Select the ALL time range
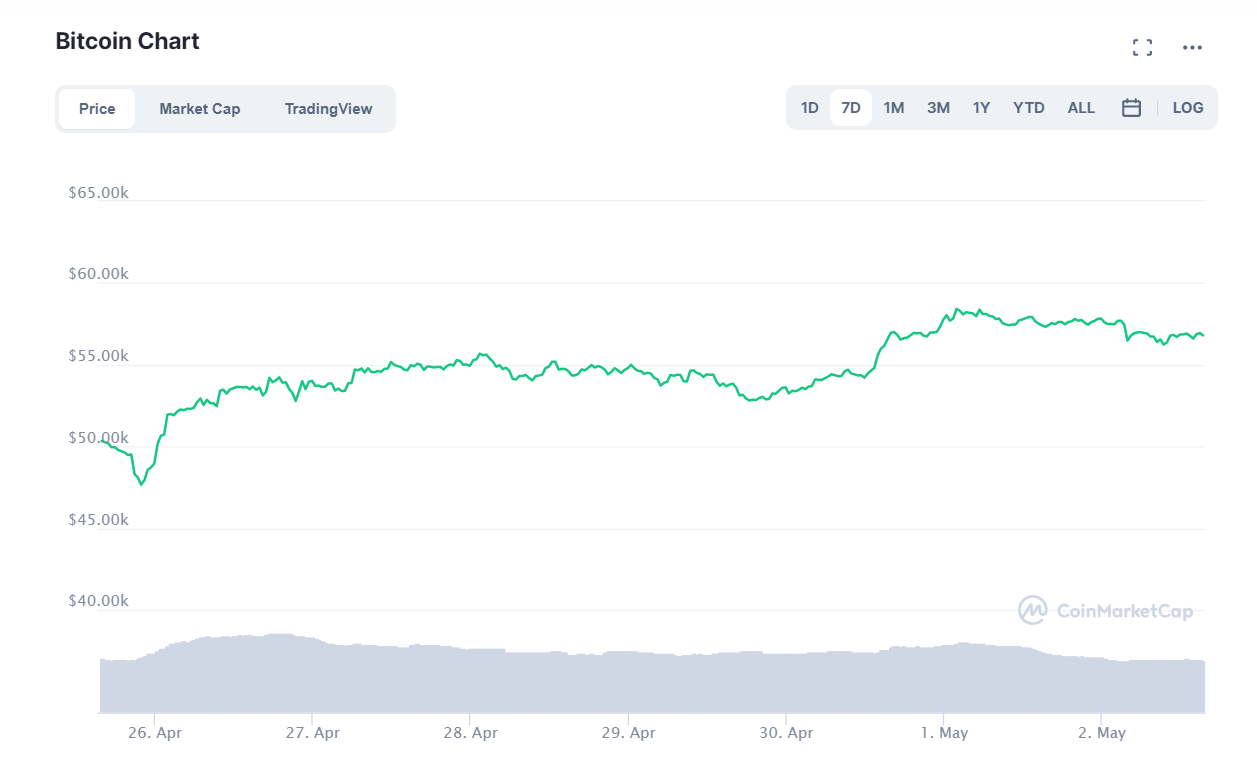The width and height of the screenshot is (1257, 764). (1081, 107)
